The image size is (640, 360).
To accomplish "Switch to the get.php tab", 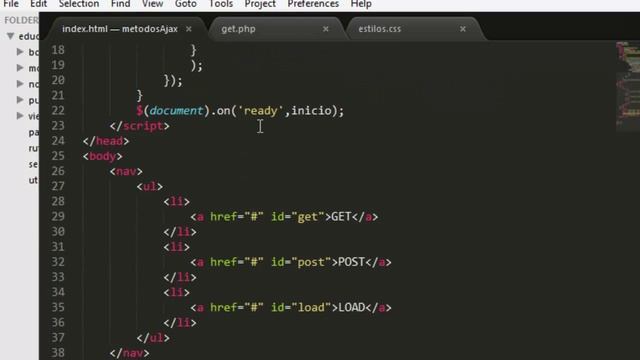I will tap(238, 29).
